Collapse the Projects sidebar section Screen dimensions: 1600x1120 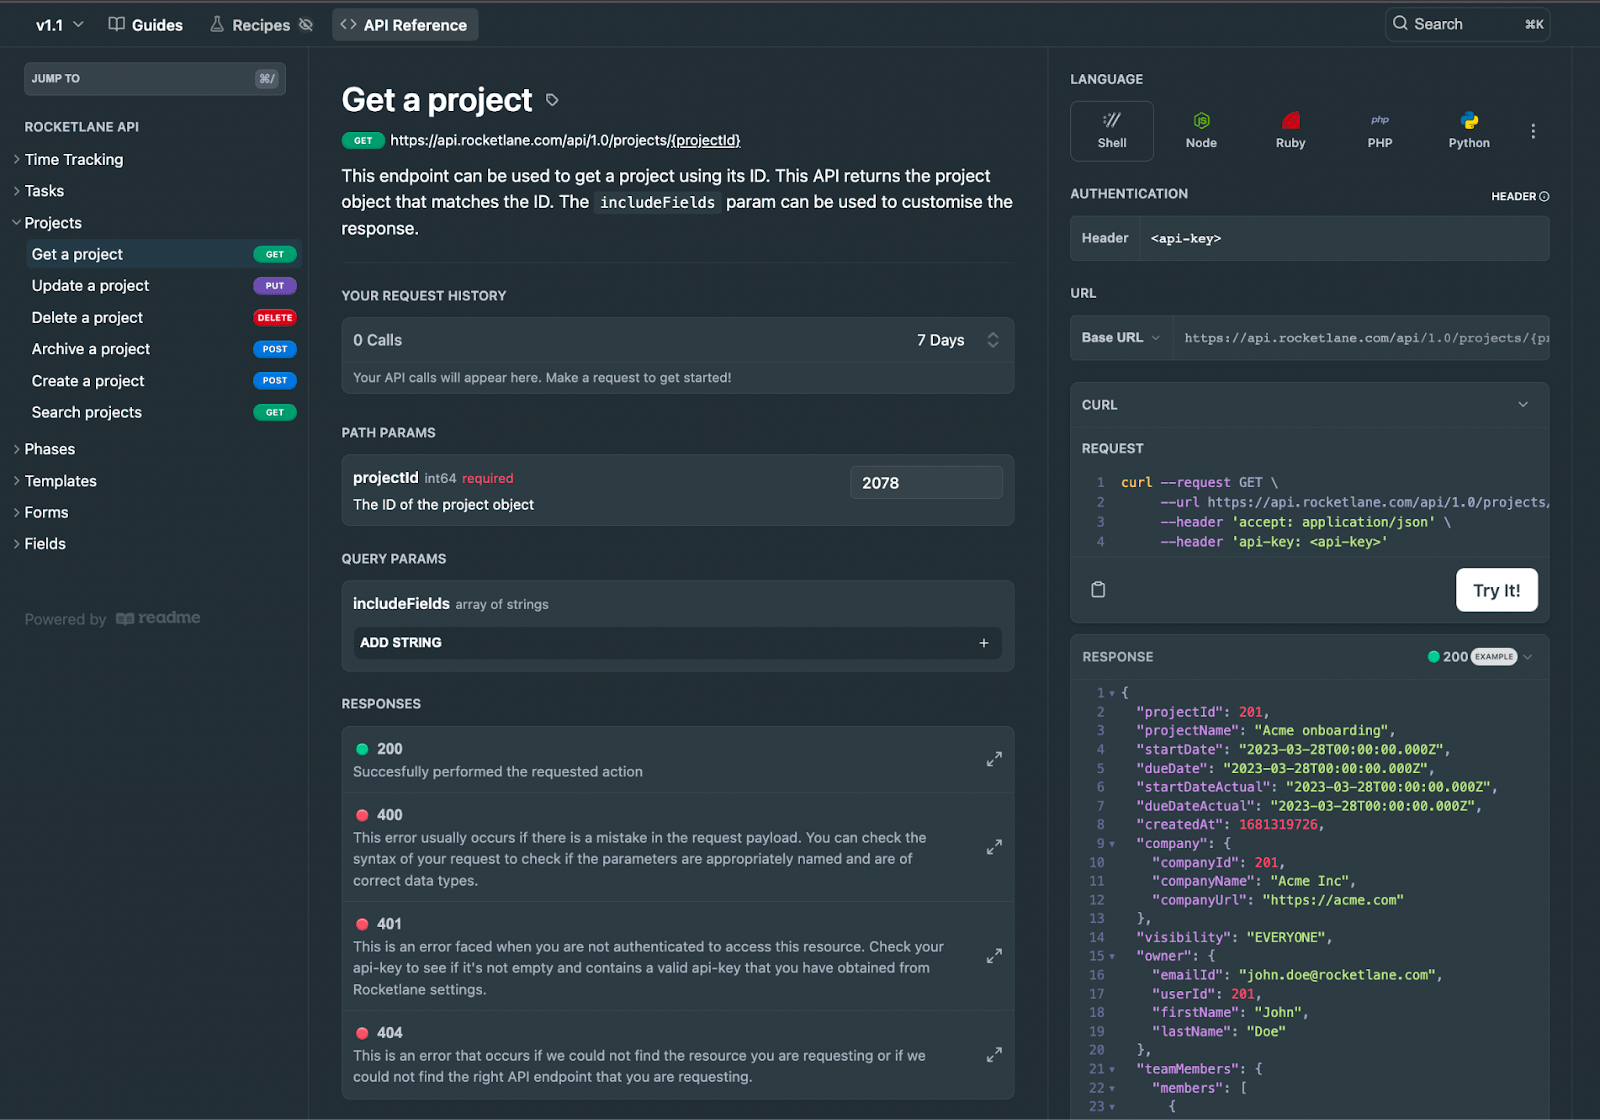pos(17,223)
